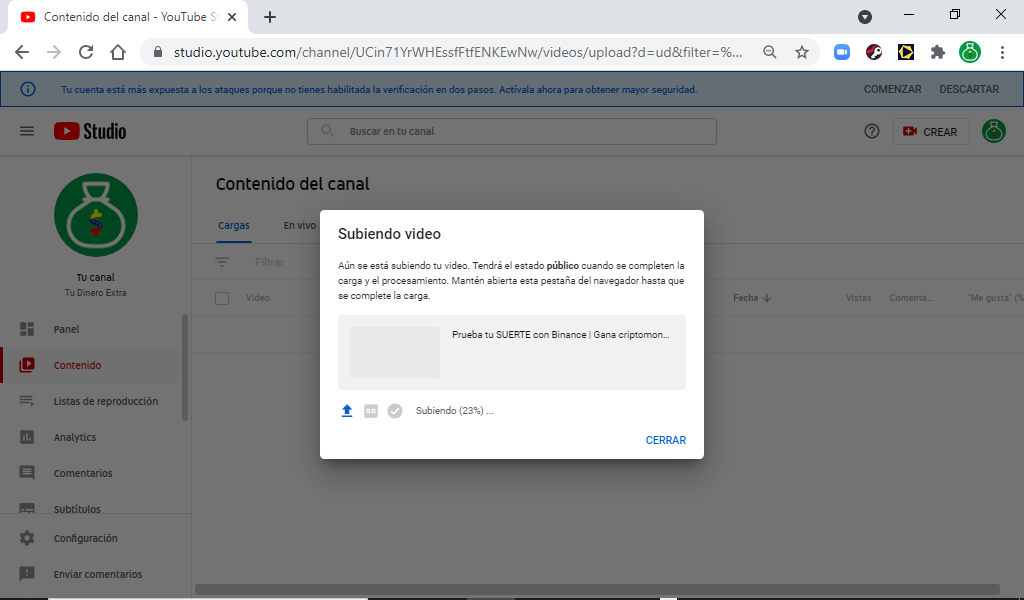Click the blue upload arrow status icon
Viewport: 1024px width, 600px height.
tap(347, 411)
